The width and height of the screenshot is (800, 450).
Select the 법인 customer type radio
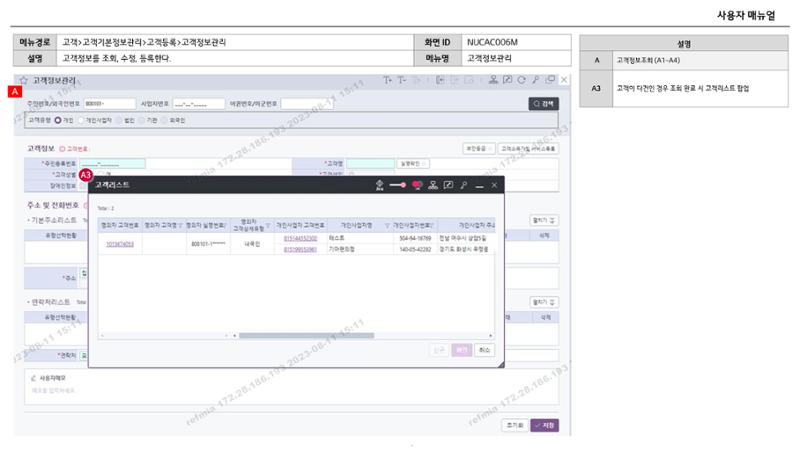click(x=119, y=120)
